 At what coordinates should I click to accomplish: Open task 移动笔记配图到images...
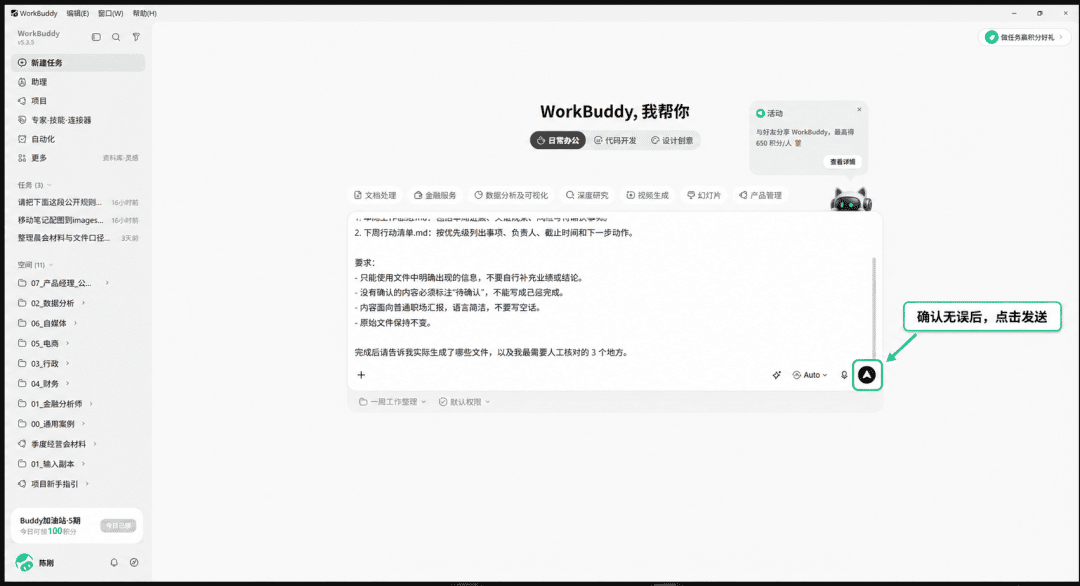(x=78, y=220)
